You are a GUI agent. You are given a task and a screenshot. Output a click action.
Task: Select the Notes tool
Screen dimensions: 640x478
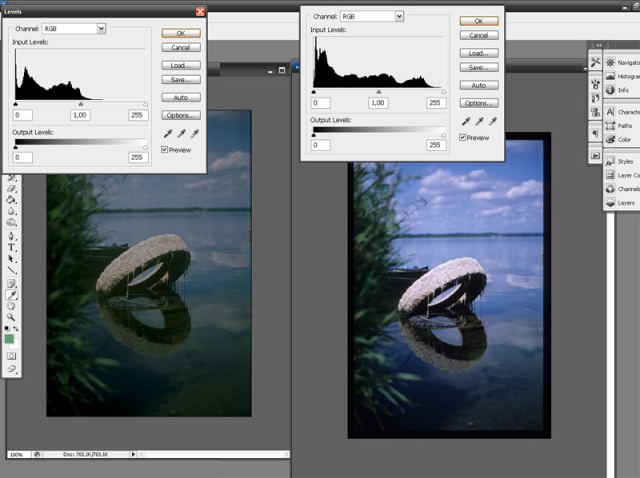[11, 283]
